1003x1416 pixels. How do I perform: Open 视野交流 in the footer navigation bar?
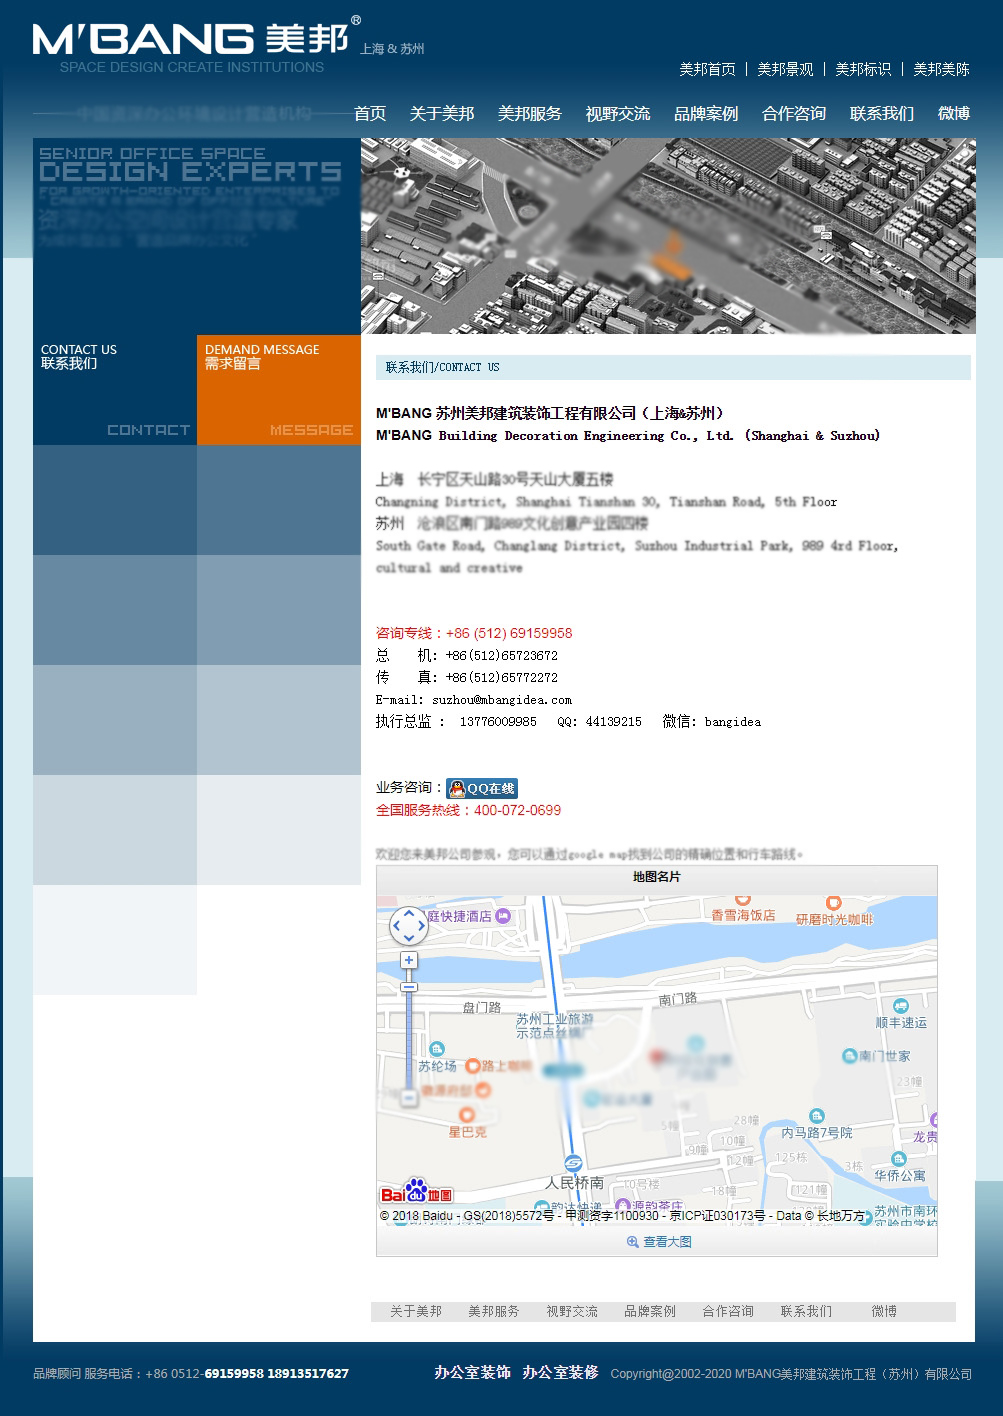572,1311
